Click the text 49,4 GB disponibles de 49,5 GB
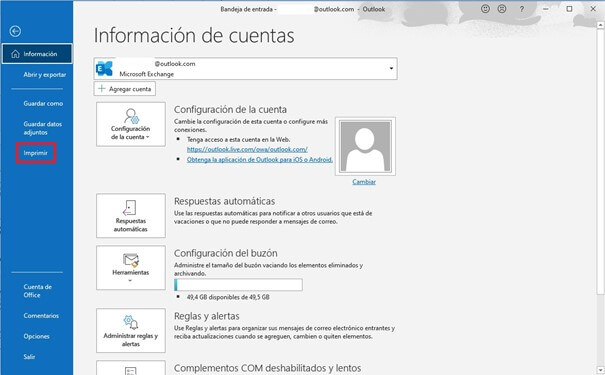605x375 pixels. [228, 297]
